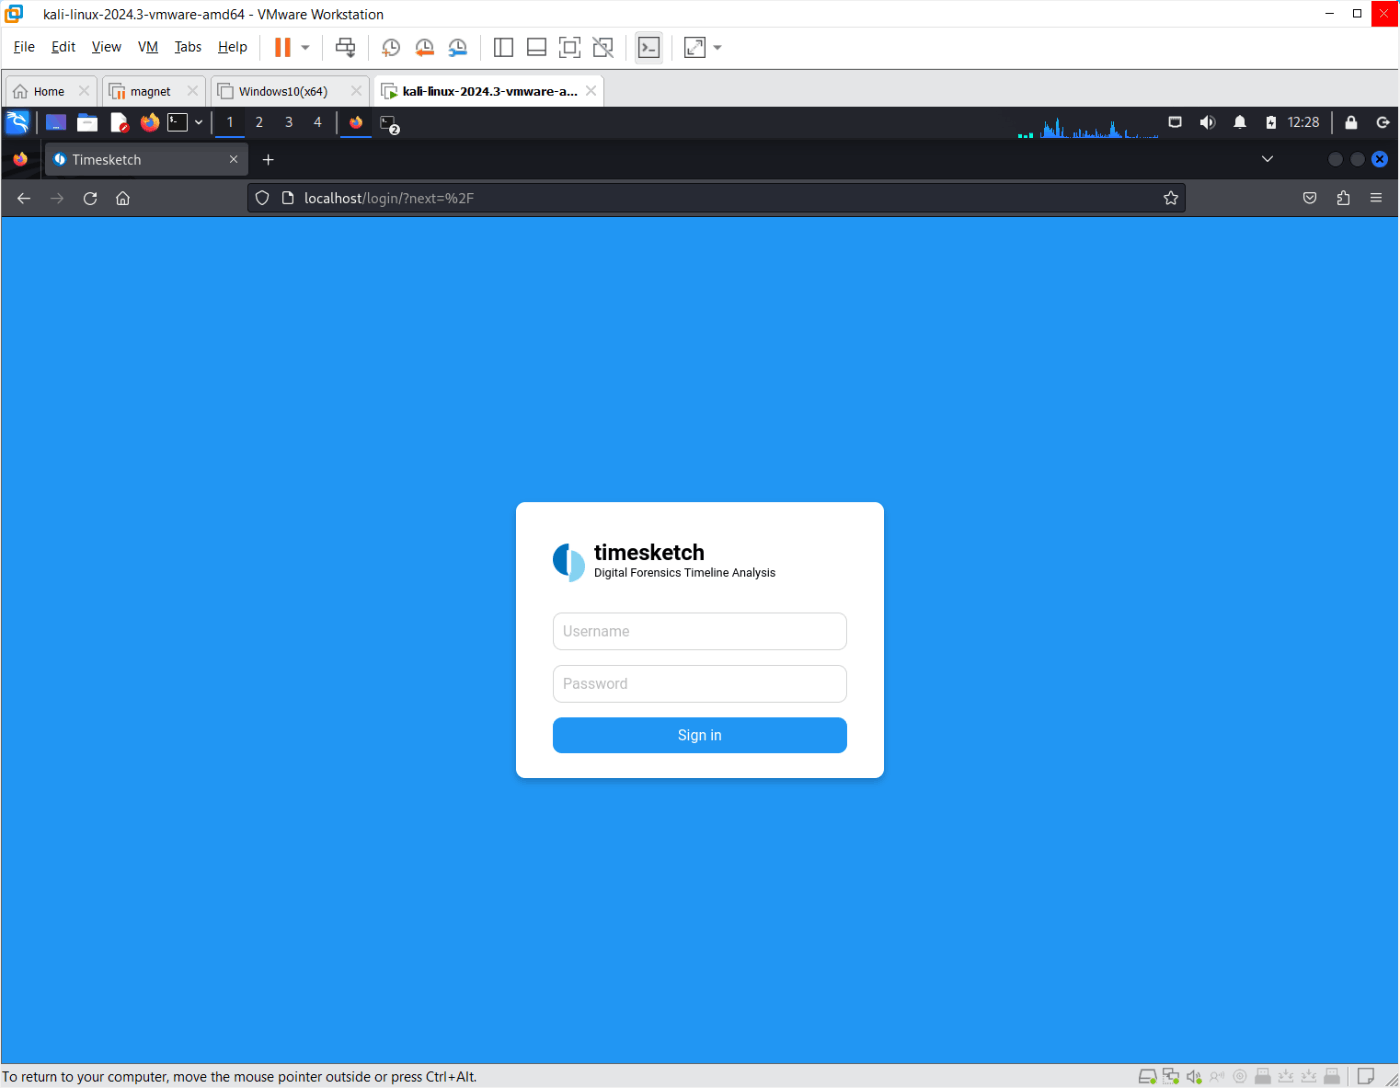Switch to workspace 2
The height and width of the screenshot is (1088, 1400).
pyautogui.click(x=259, y=122)
